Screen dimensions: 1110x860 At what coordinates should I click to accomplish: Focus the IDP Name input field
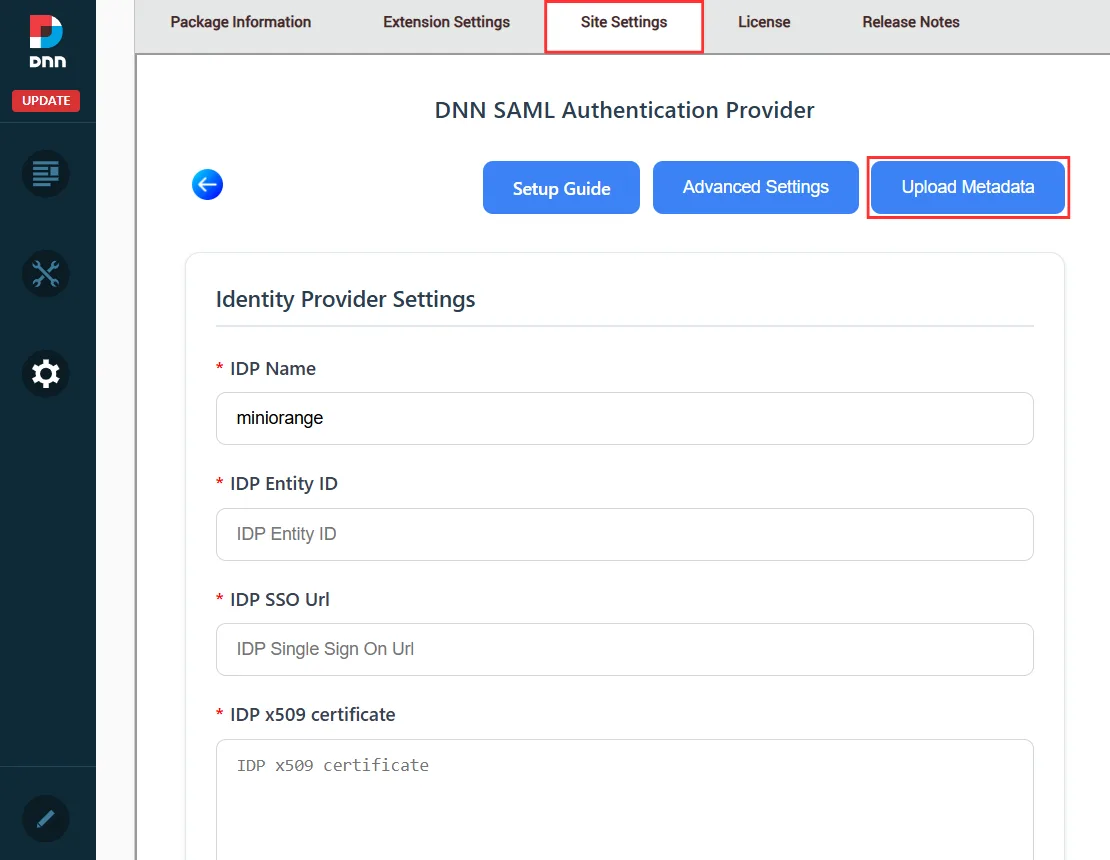coord(624,418)
